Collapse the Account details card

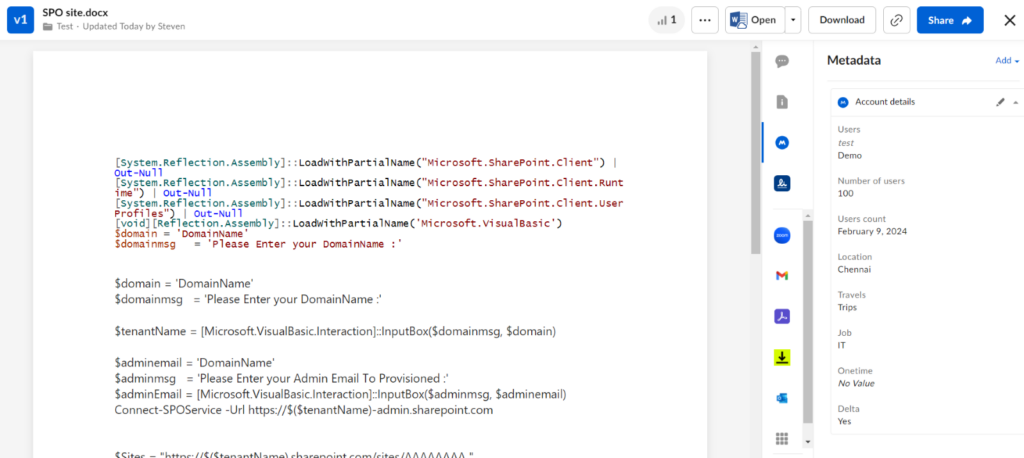(1016, 103)
